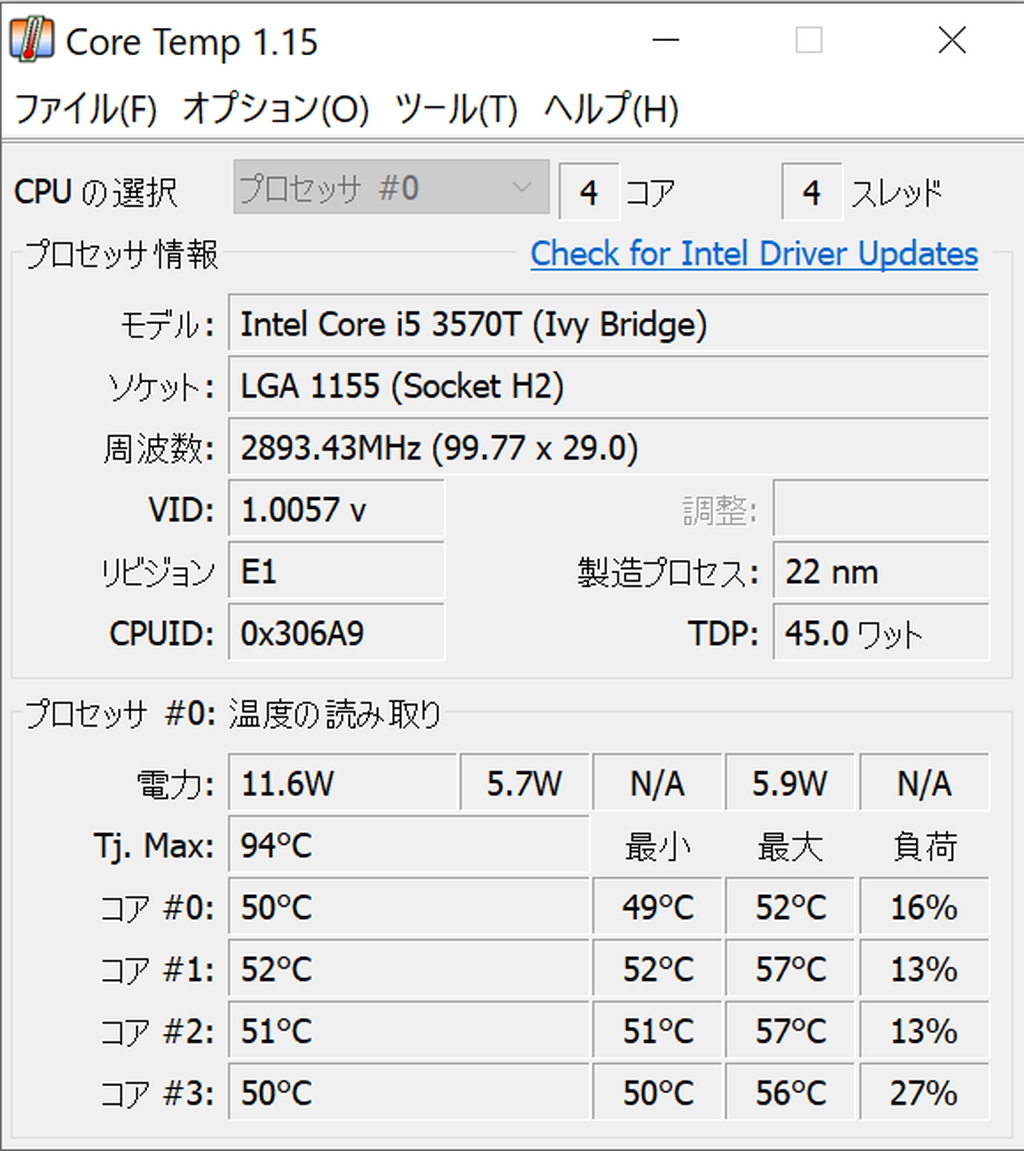Click Check for Intel Driver Updates
The height and width of the screenshot is (1151, 1024).
754,253
